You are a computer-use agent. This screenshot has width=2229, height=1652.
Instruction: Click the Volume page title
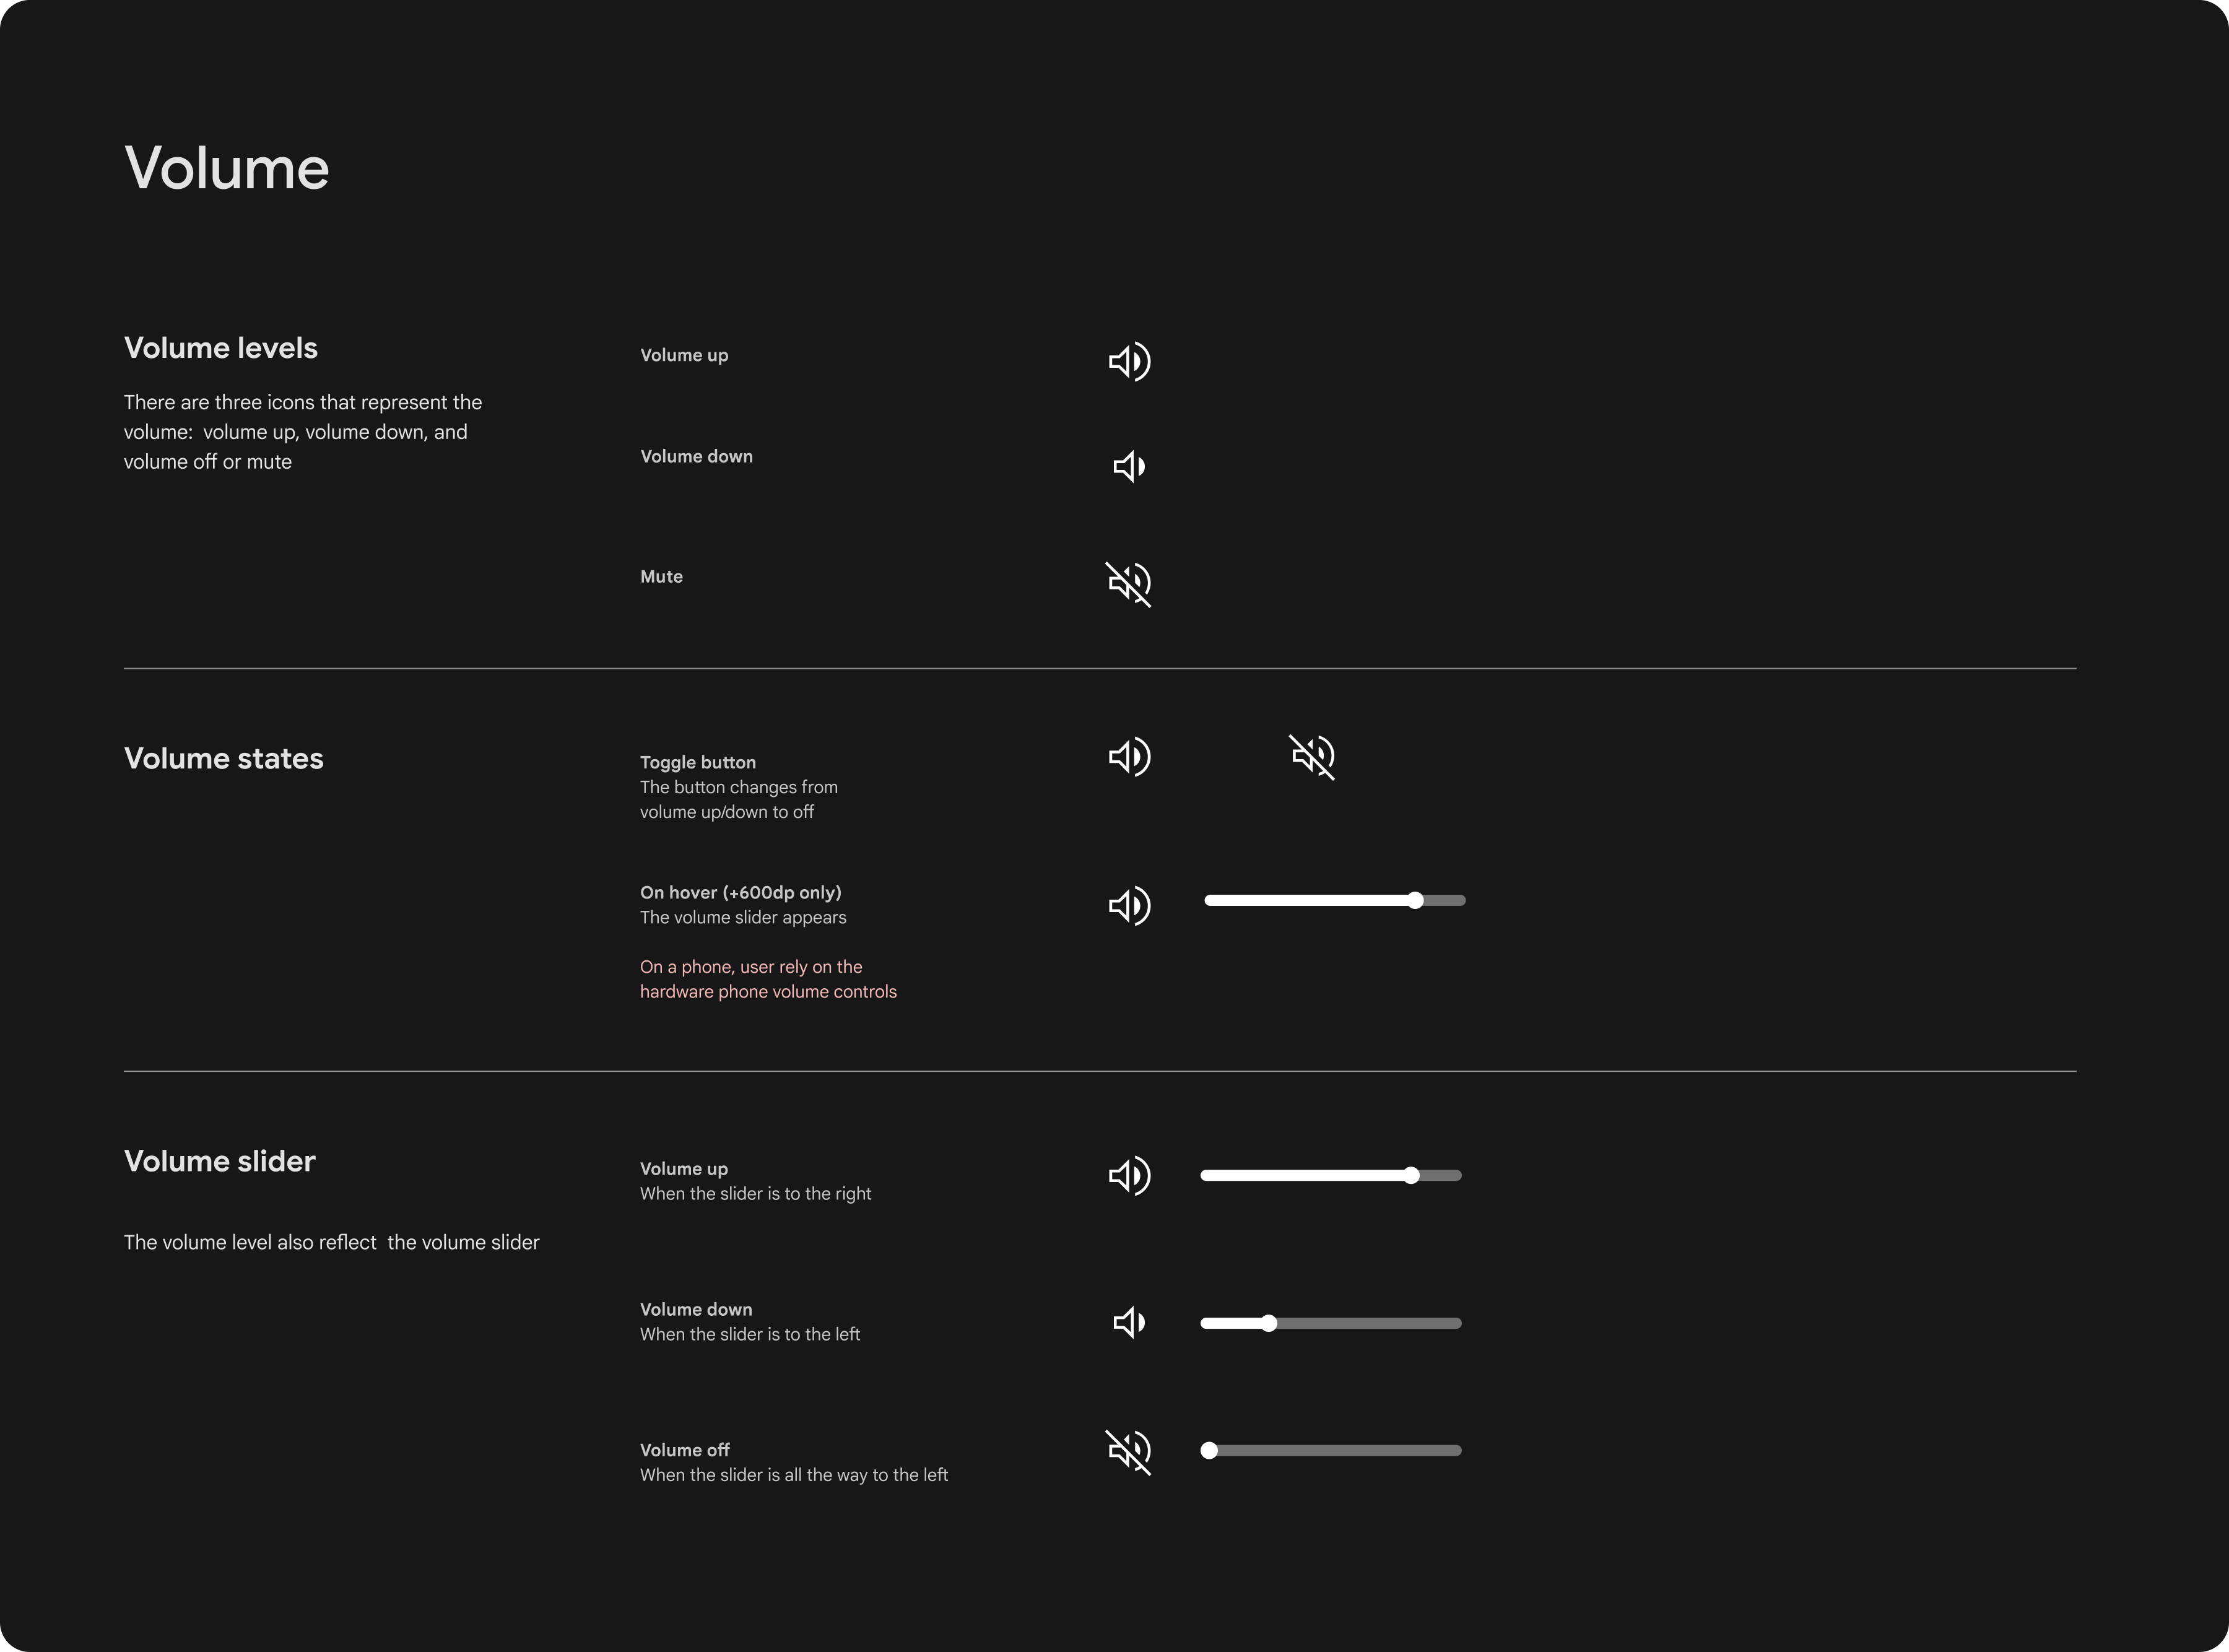[x=227, y=168]
